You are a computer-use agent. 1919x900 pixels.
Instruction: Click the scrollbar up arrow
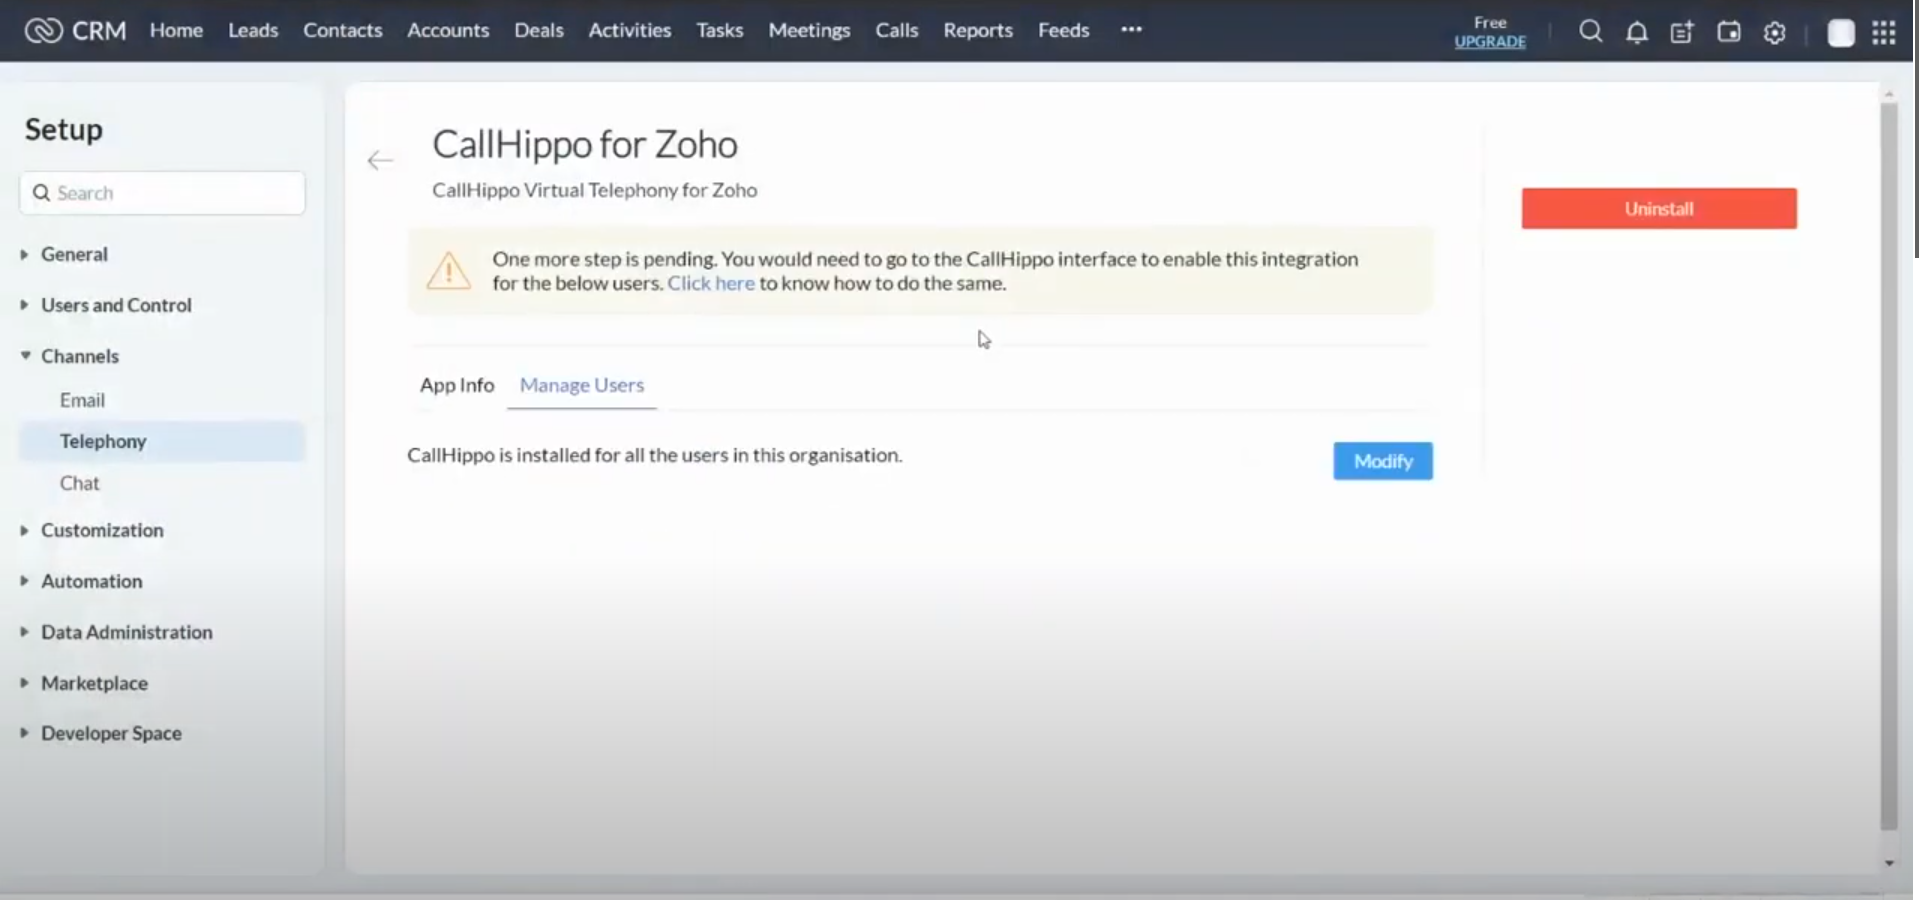point(1889,94)
